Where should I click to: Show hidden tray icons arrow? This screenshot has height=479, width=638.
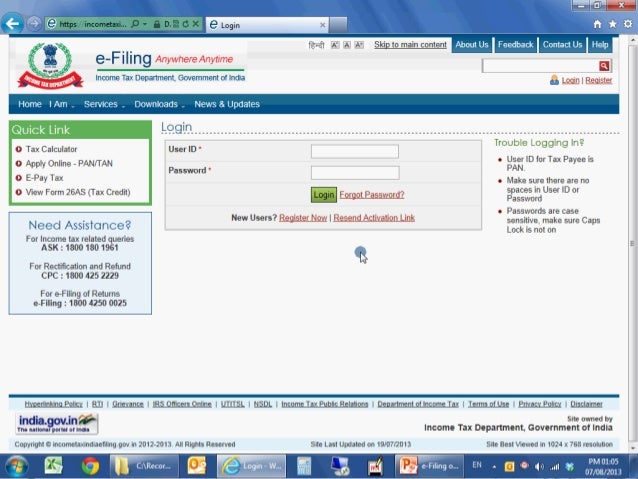494,467
